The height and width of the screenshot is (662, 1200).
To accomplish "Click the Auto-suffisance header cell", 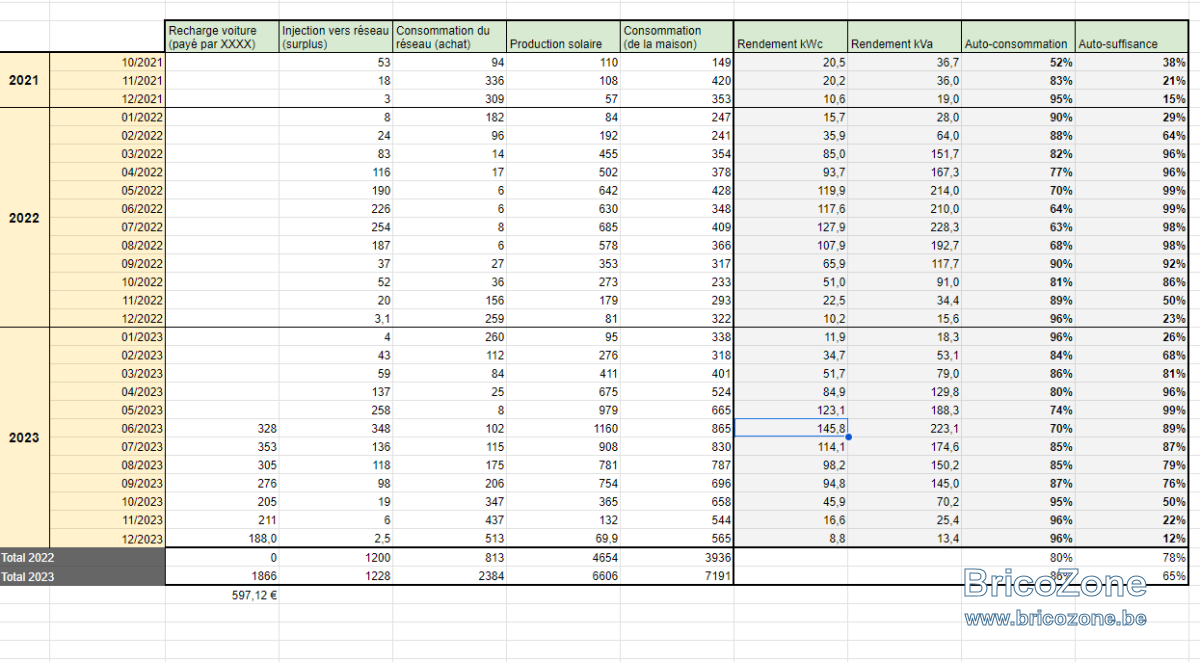I will (1131, 37).
